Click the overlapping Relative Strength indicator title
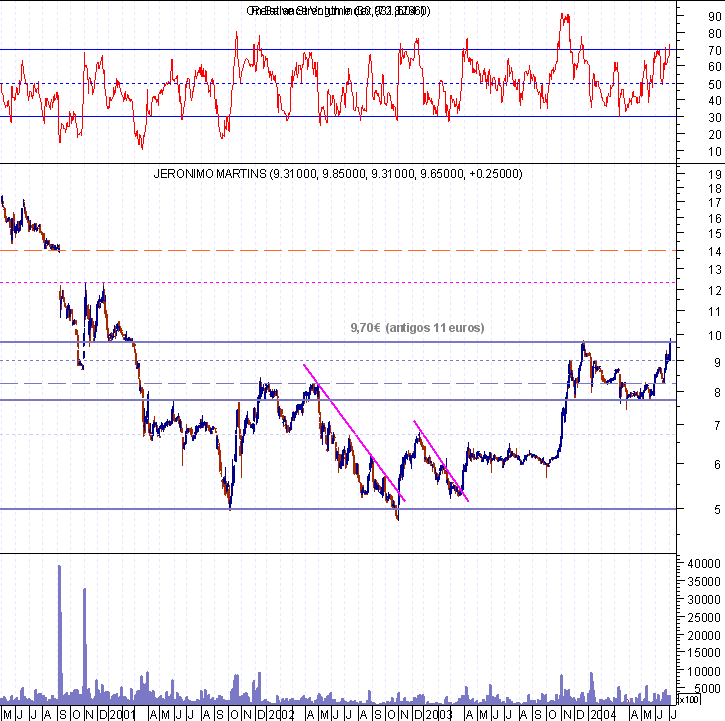The width and height of the screenshot is (725, 721). pyautogui.click(x=338, y=11)
